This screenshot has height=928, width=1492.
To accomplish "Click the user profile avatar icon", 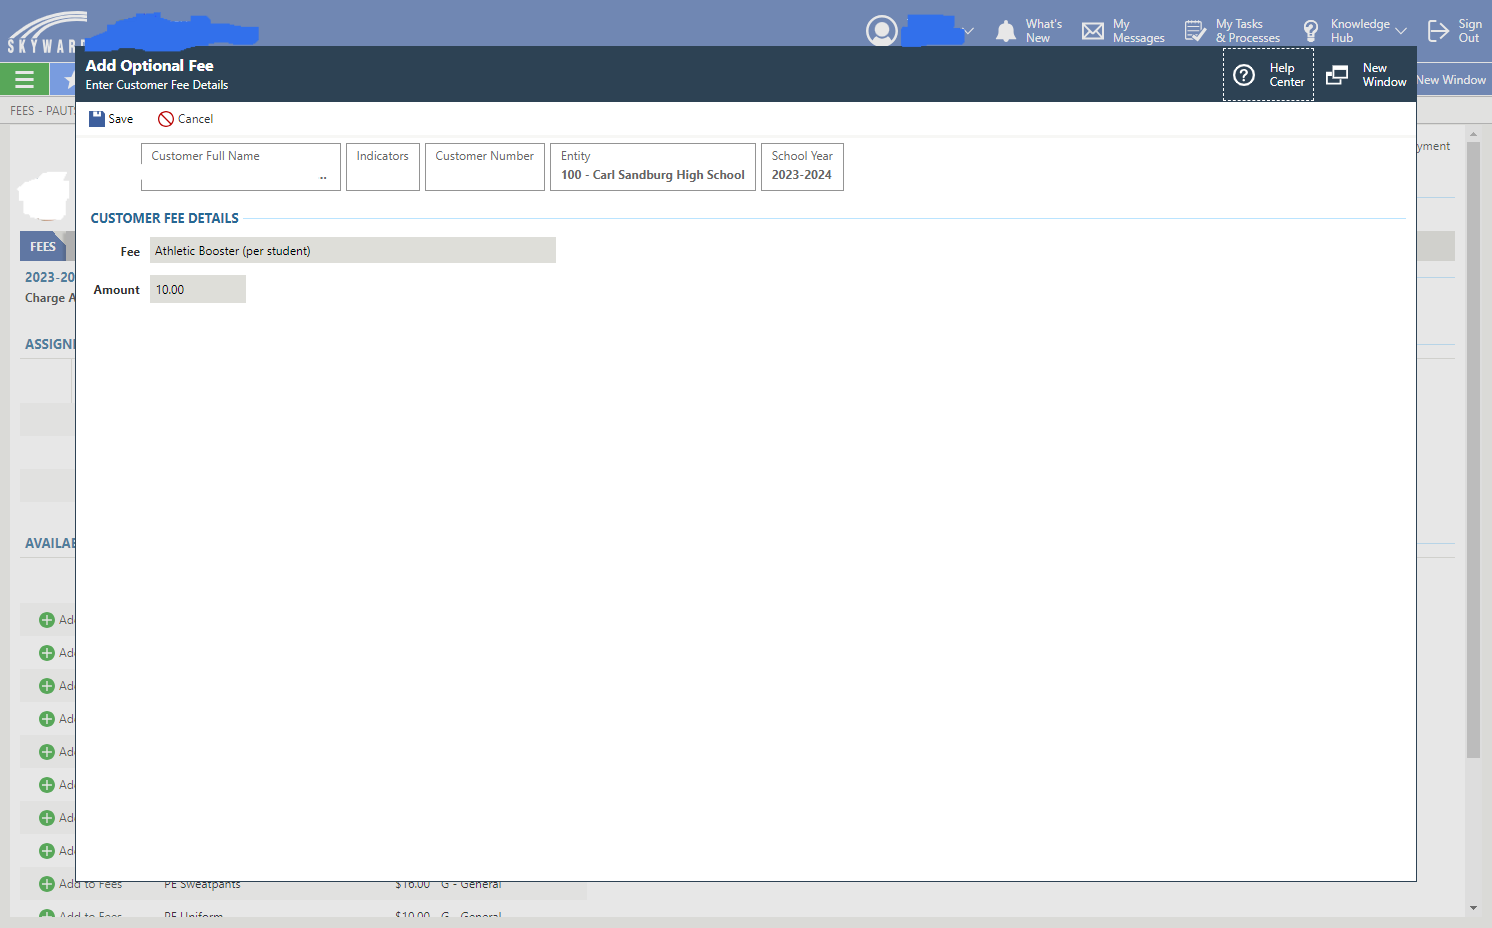I will pos(882,31).
